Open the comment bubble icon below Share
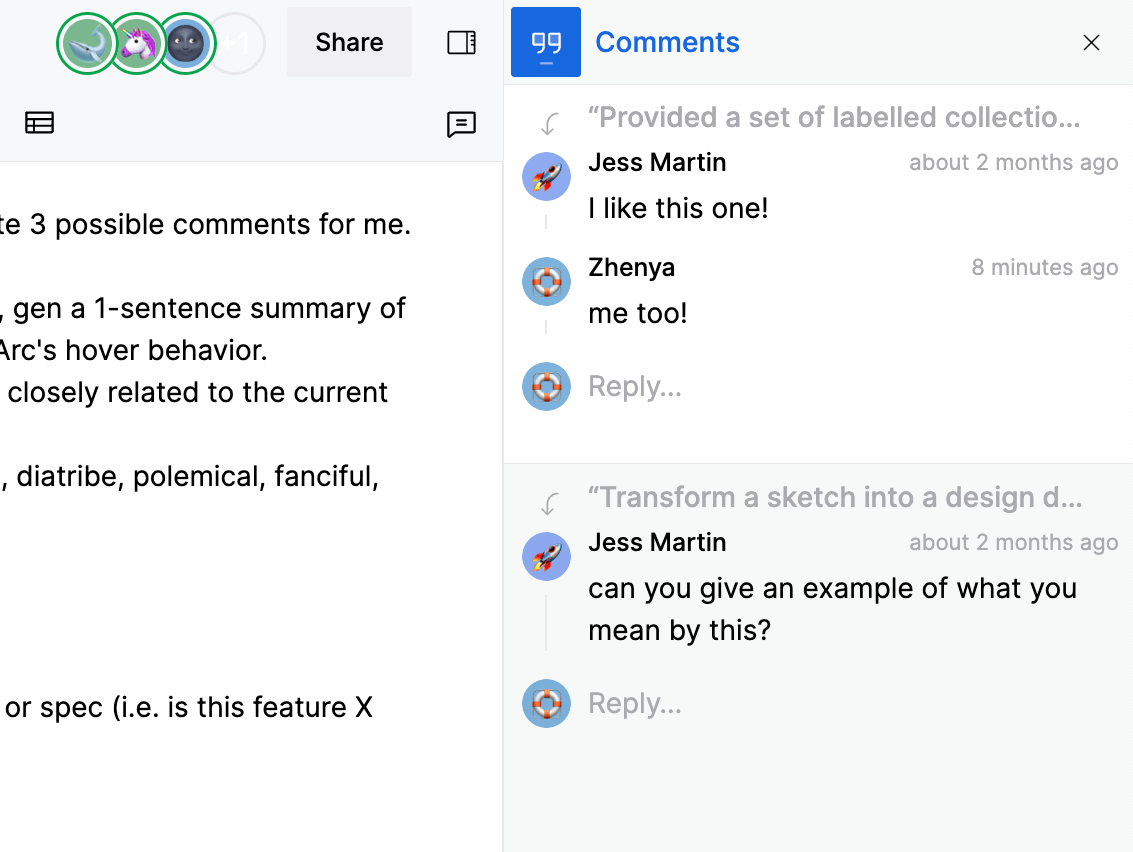Screen dimensions: 1133x852 461,124
